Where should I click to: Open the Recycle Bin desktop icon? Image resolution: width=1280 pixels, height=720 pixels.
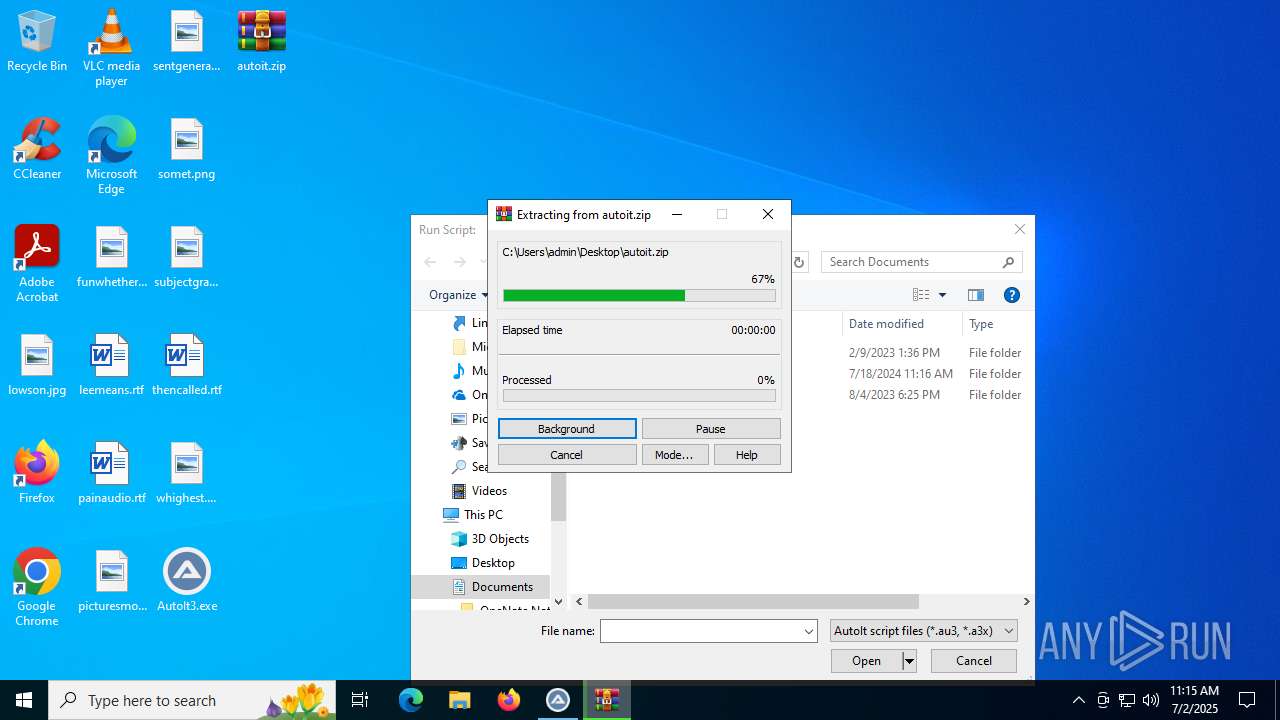point(37,42)
